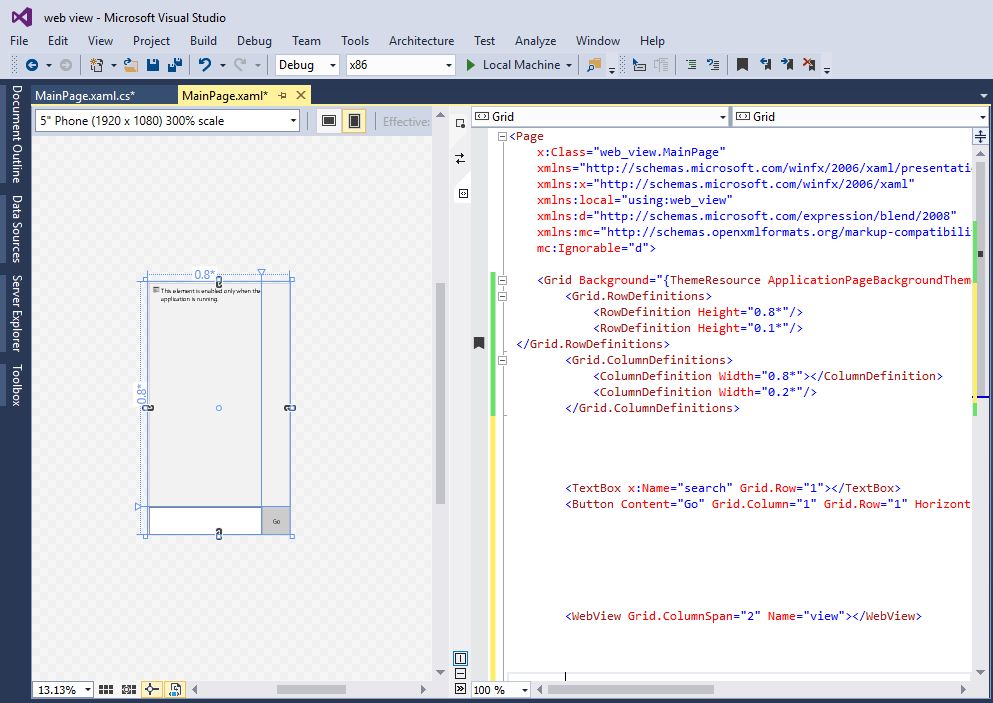Screen dimensions: 993x703
Task: Expand the phone device size dropdown
Action: [x=293, y=121]
